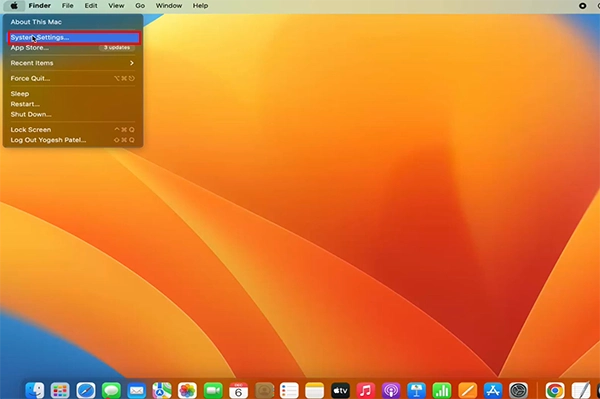Open the Window menu
This screenshot has width=600, height=399.
click(x=169, y=6)
